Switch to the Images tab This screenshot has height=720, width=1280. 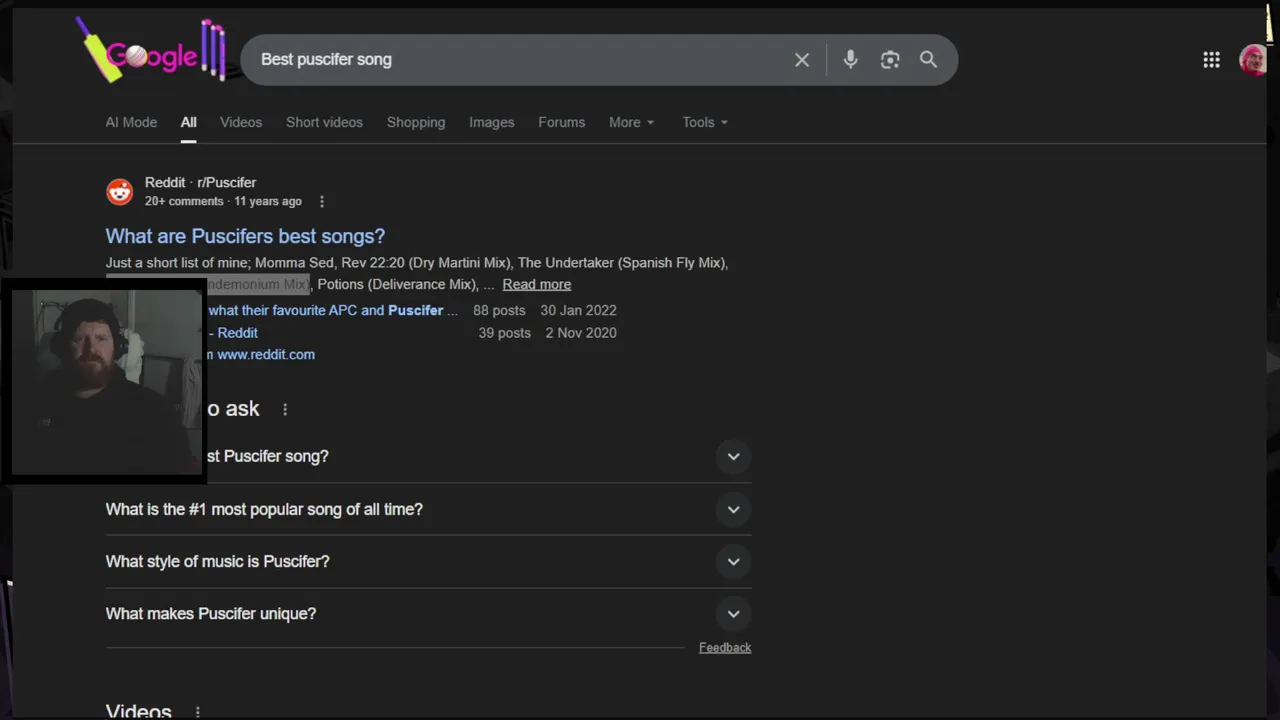(x=492, y=122)
